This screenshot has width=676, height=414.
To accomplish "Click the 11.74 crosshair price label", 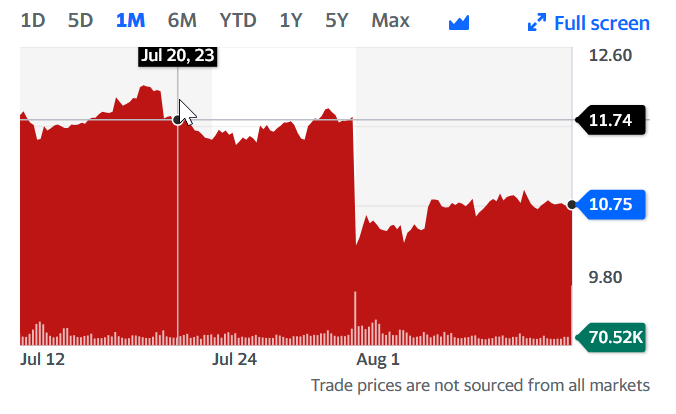I will tap(611, 120).
